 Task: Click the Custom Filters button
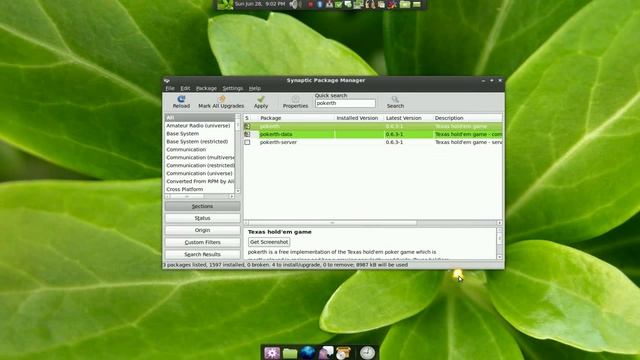(202, 242)
